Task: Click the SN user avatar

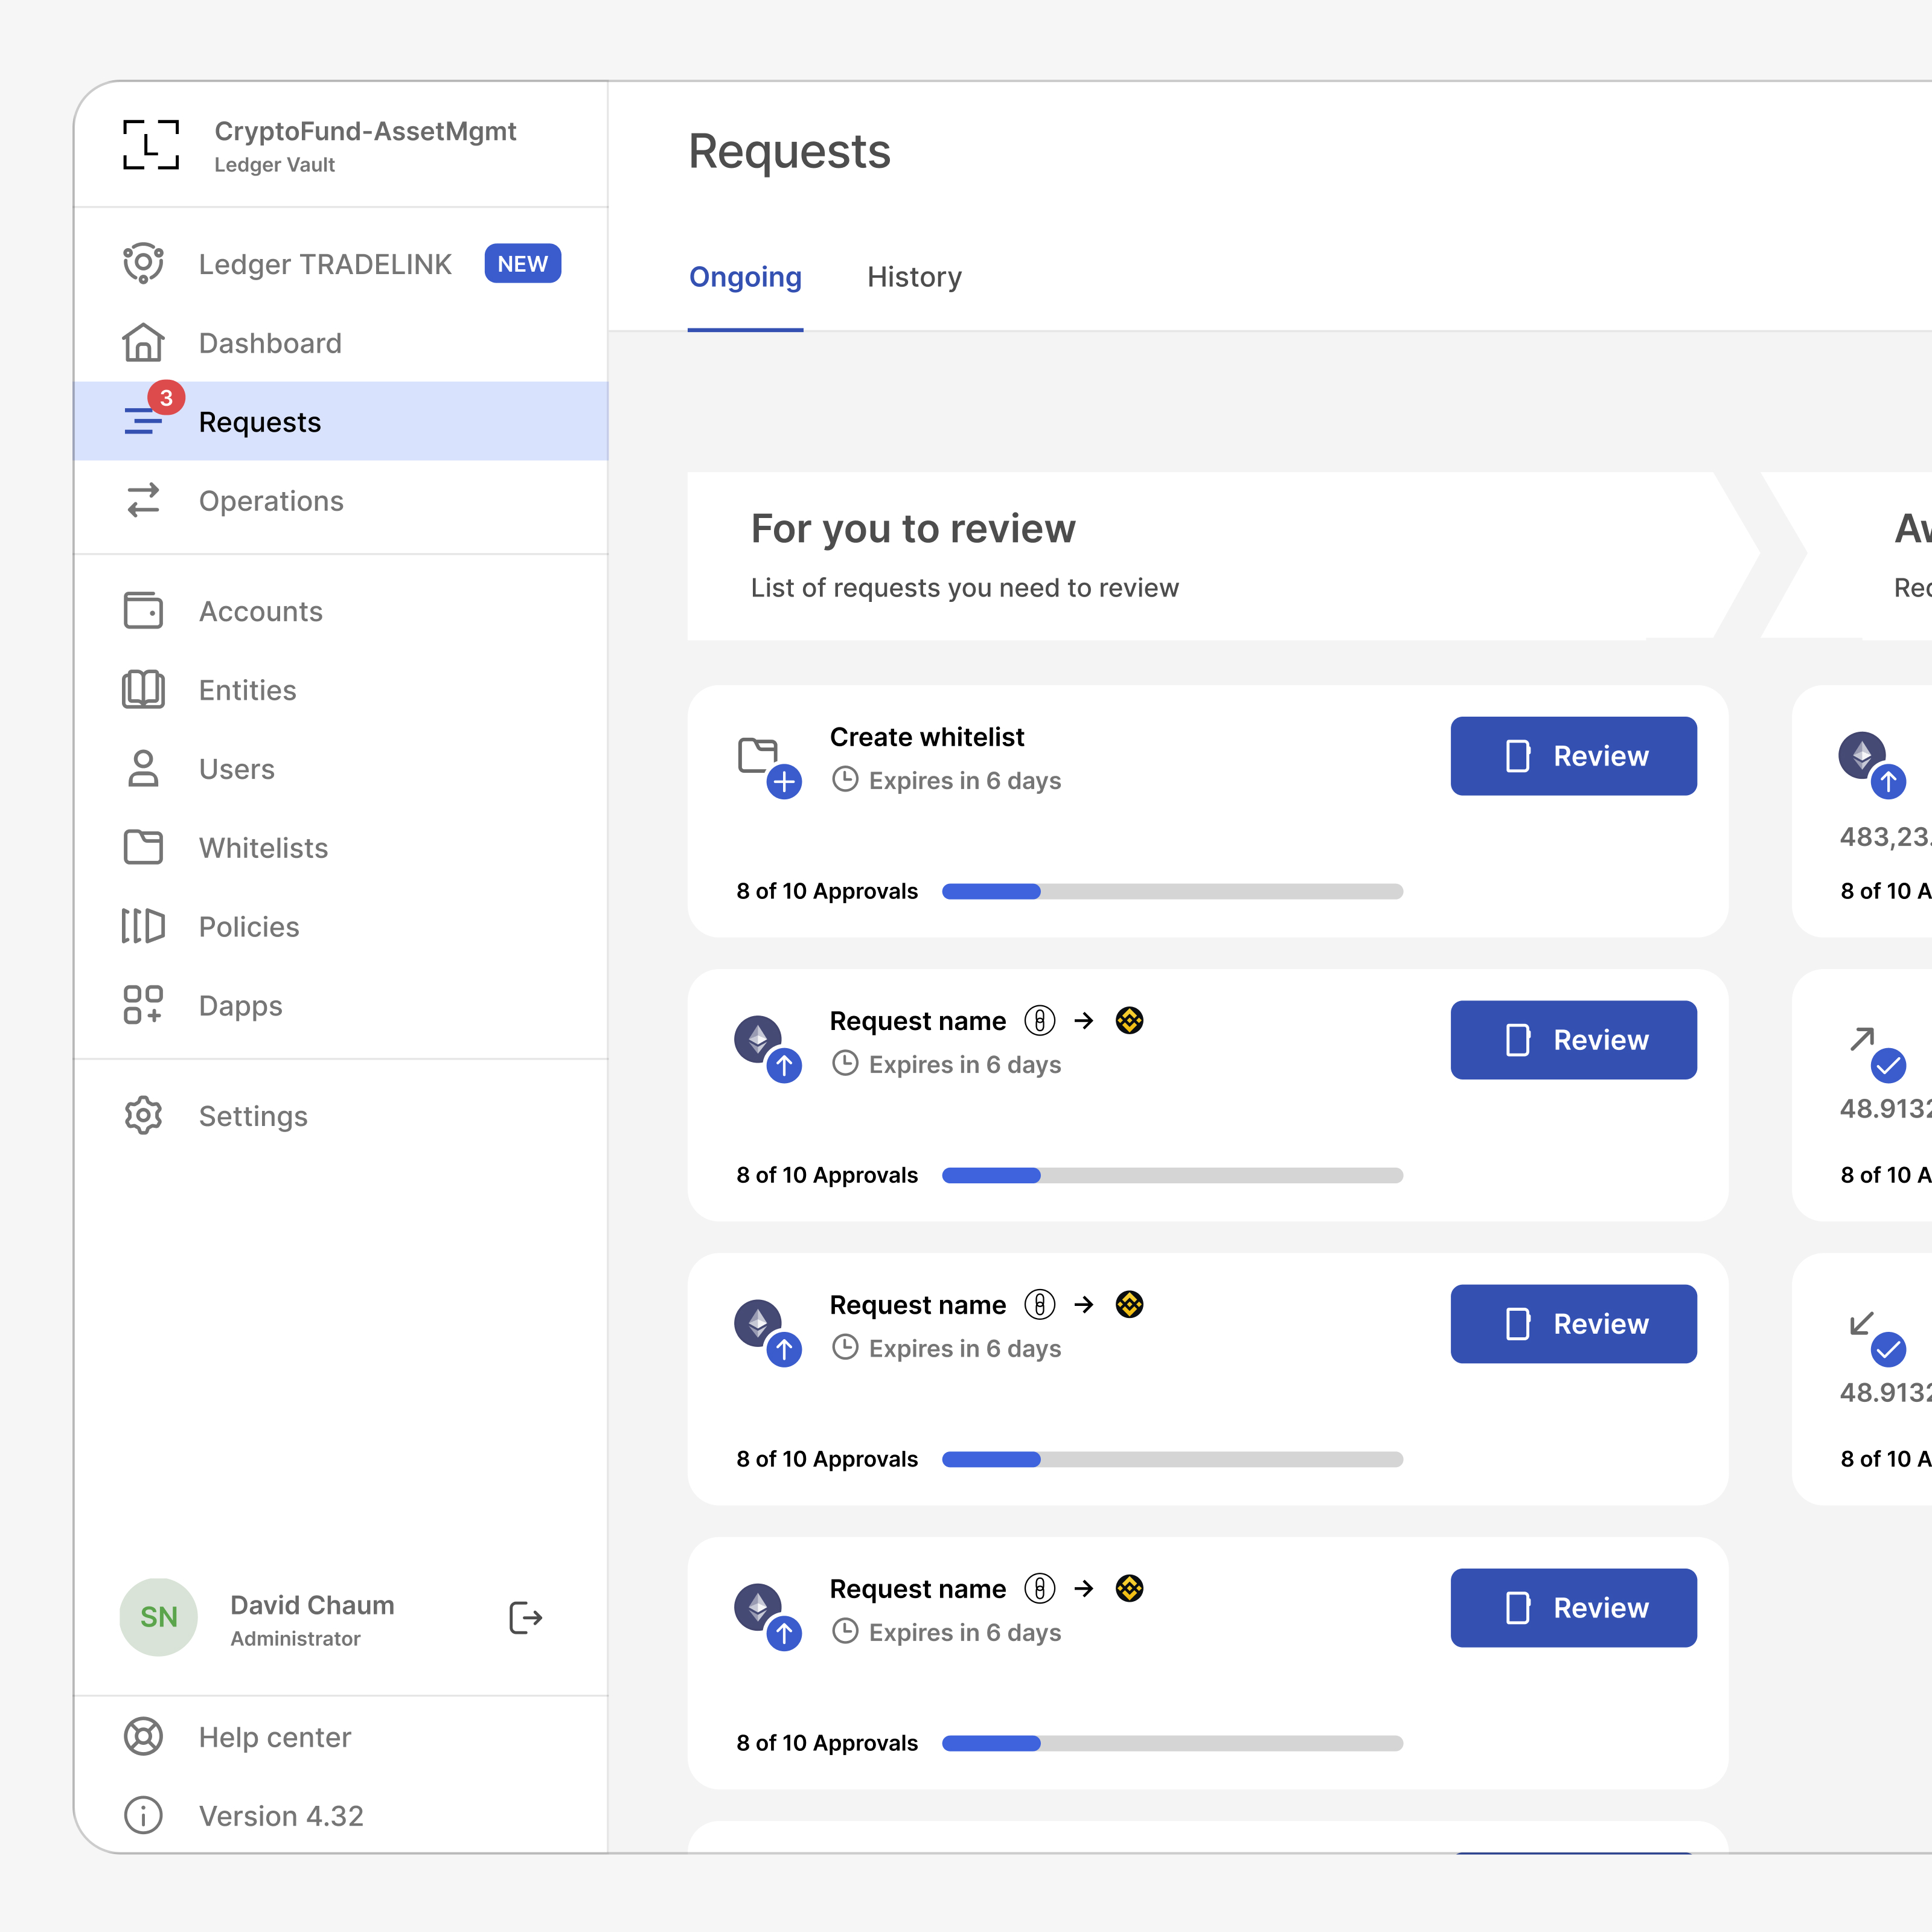Action: pos(158,1617)
